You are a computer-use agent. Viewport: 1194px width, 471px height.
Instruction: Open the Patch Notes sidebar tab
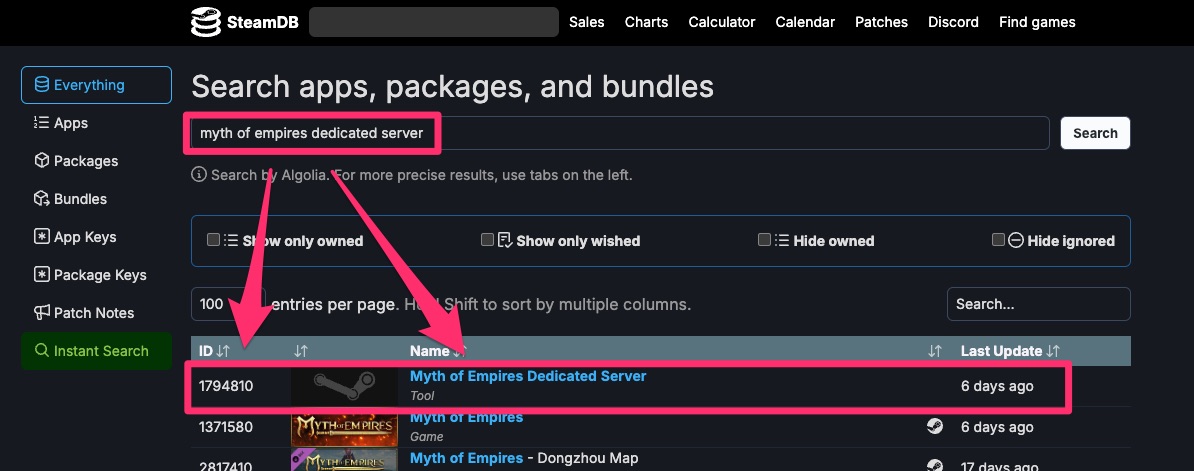coord(97,313)
